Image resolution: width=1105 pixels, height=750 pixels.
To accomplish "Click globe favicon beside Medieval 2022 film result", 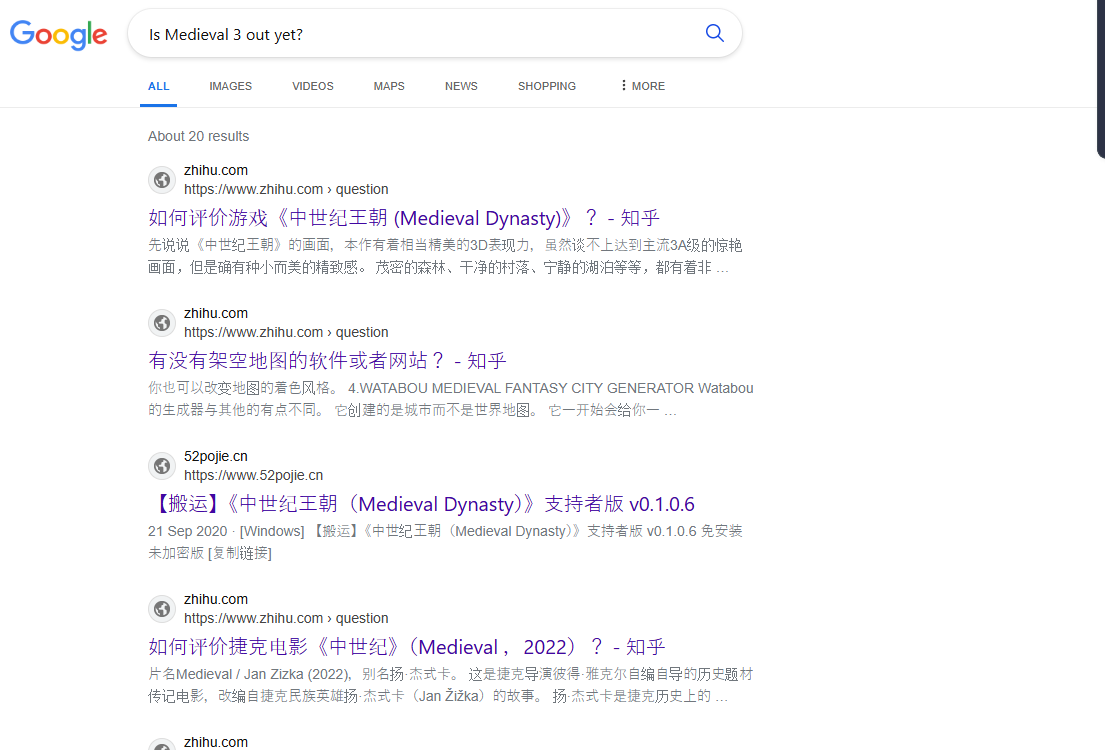I will click(x=162, y=609).
